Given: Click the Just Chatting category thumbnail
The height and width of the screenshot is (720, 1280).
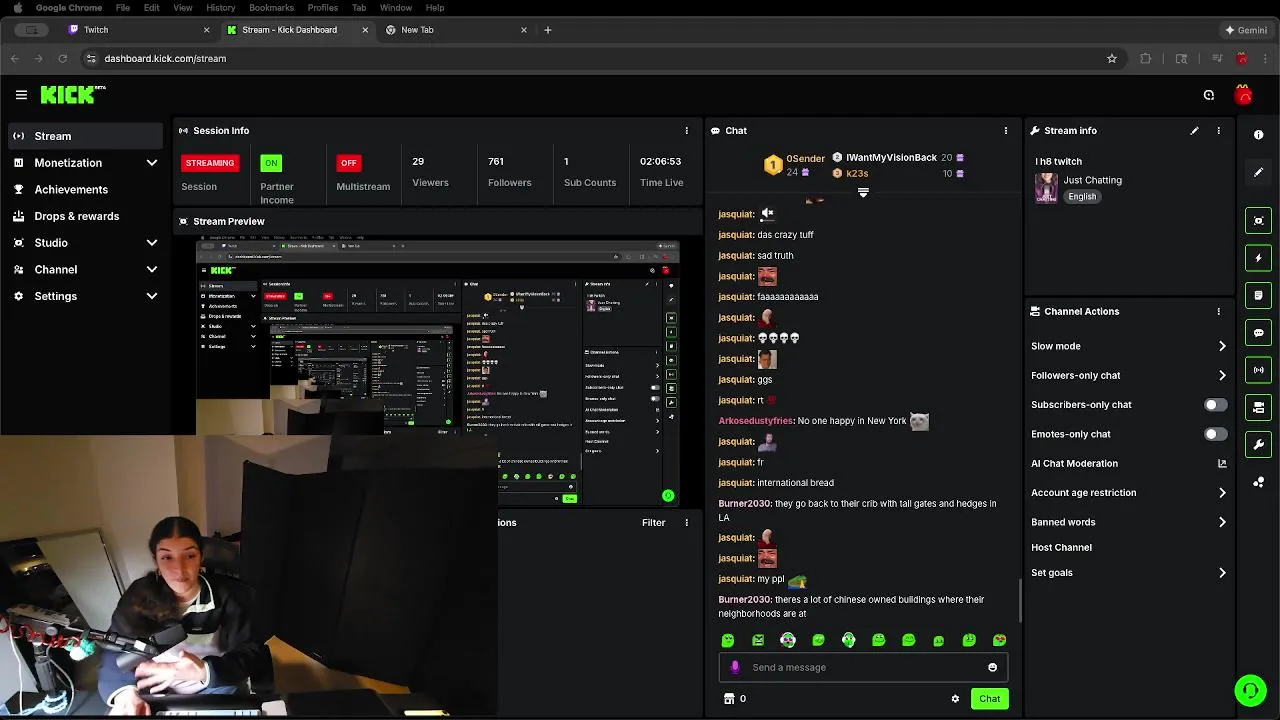Looking at the screenshot, I should click(x=1046, y=188).
